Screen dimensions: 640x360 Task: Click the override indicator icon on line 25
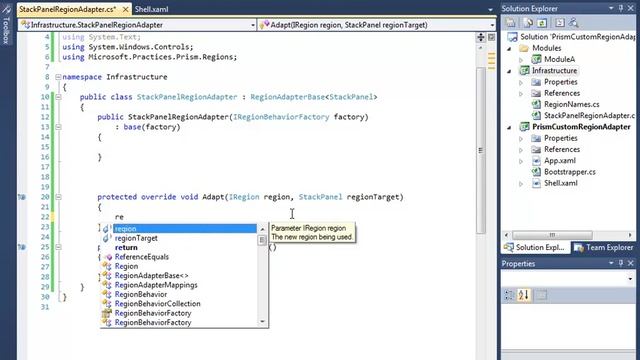pyautogui.click(x=22, y=247)
